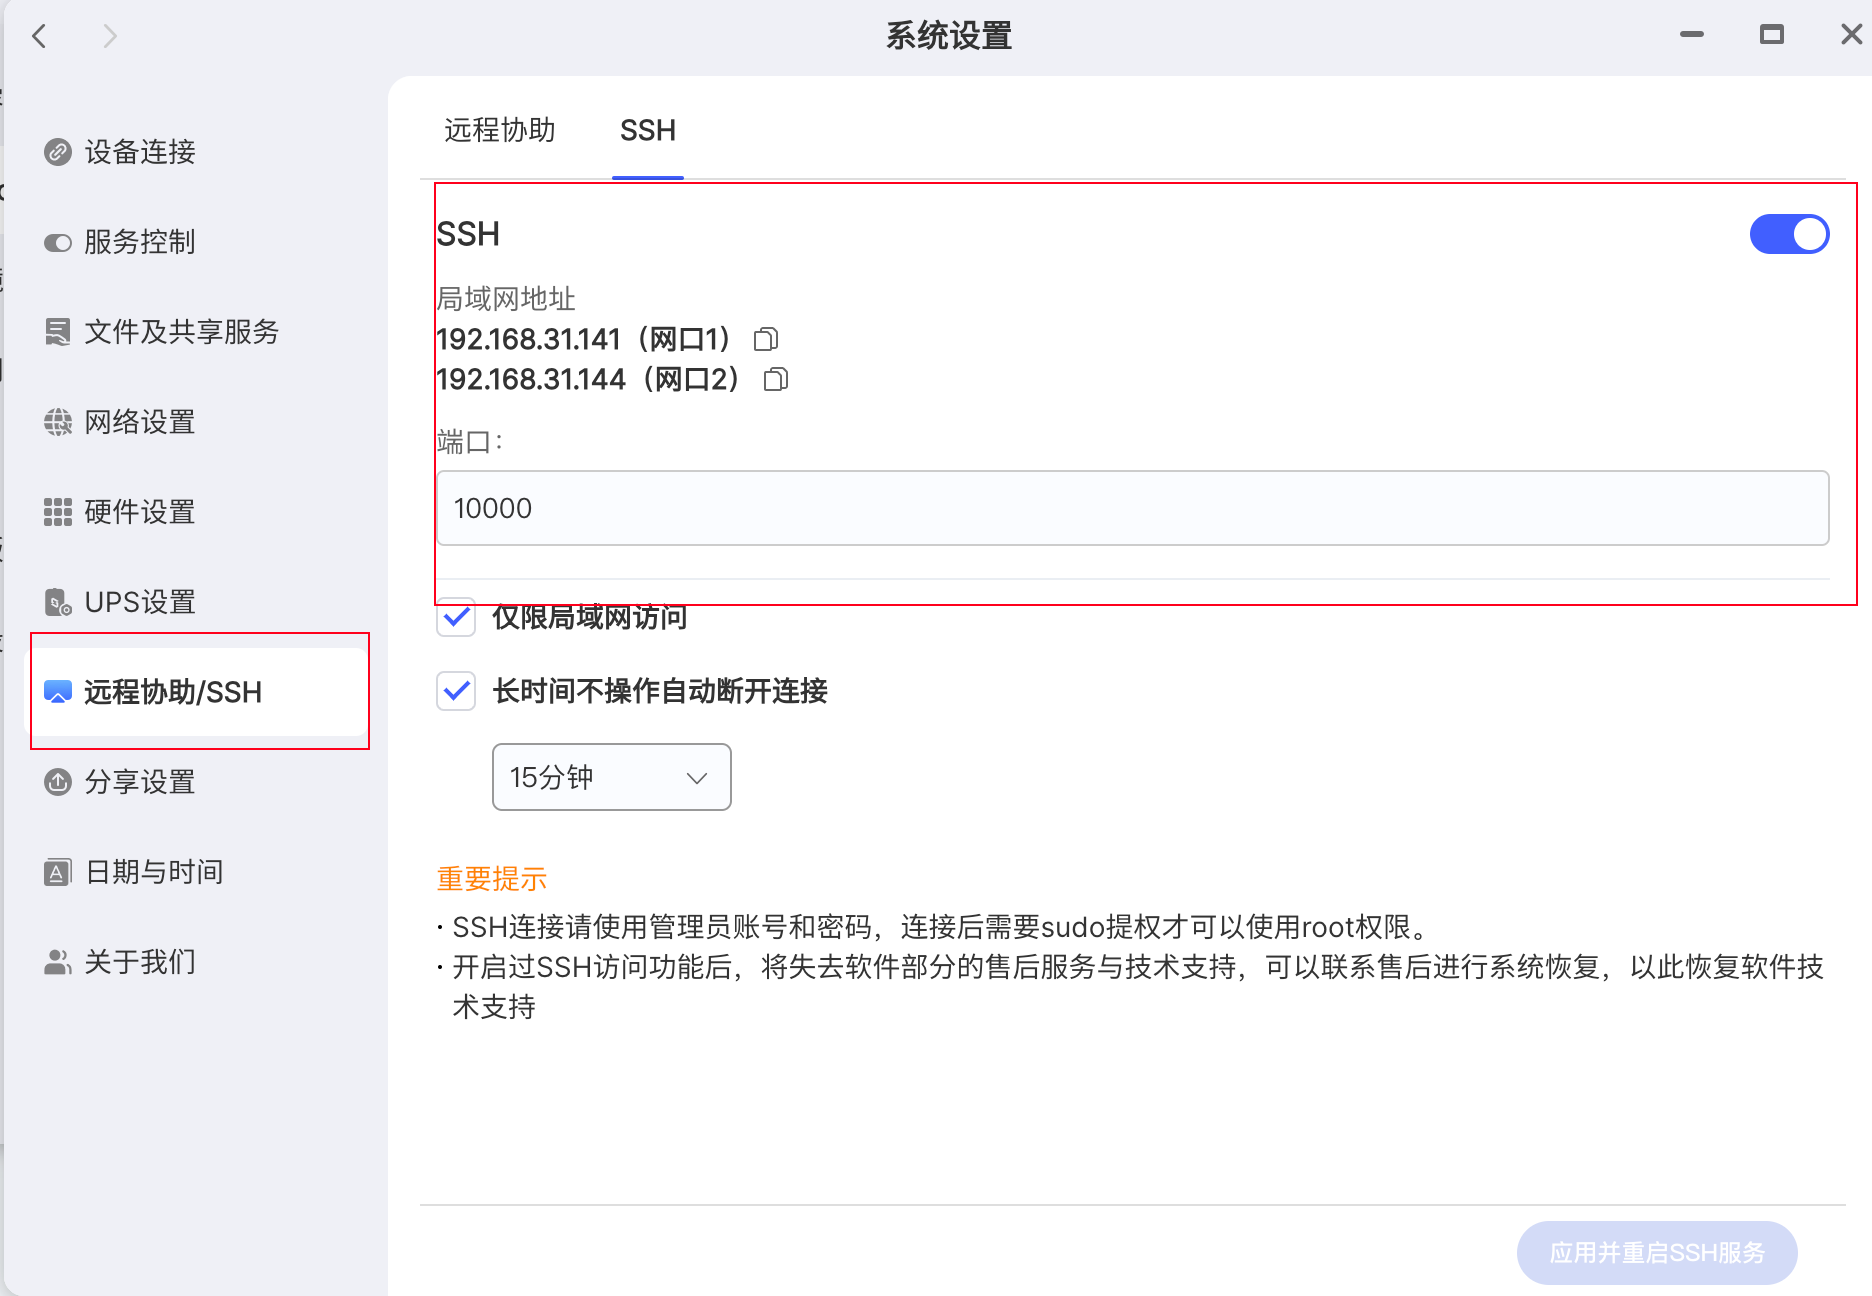Select the SSH tab
1872x1296 pixels.
click(648, 130)
